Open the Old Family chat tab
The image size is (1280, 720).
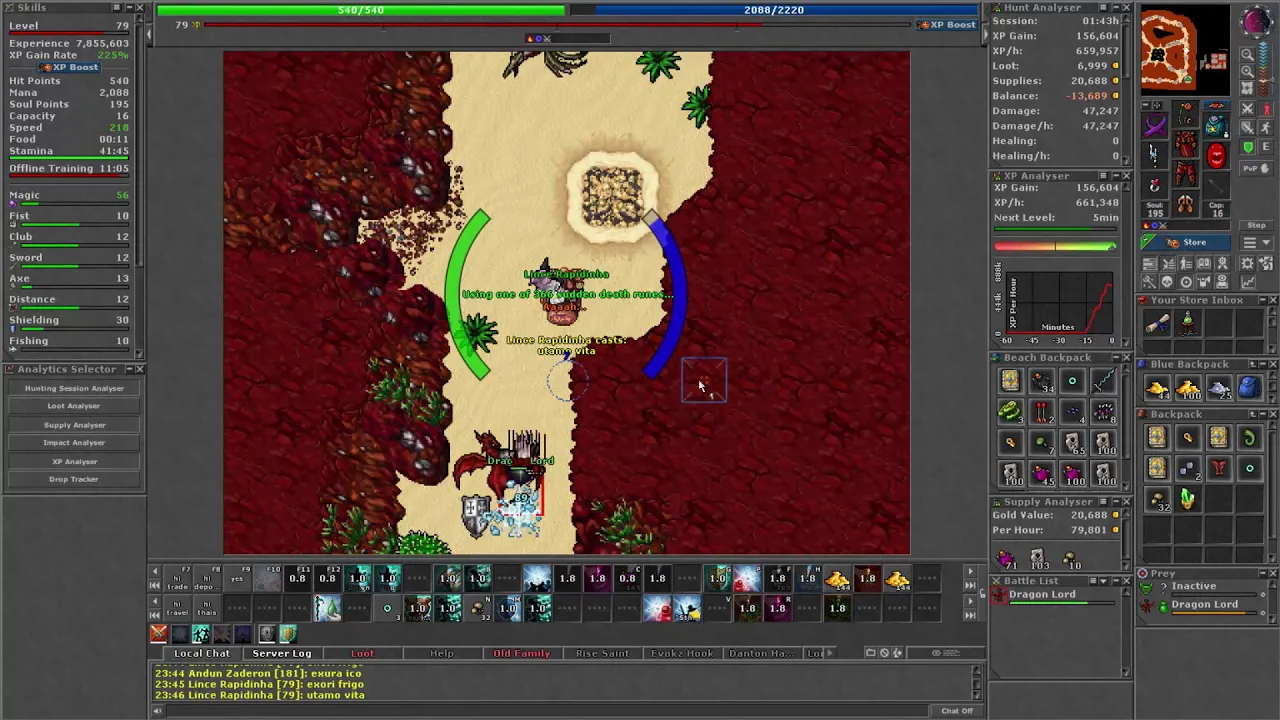(522, 653)
